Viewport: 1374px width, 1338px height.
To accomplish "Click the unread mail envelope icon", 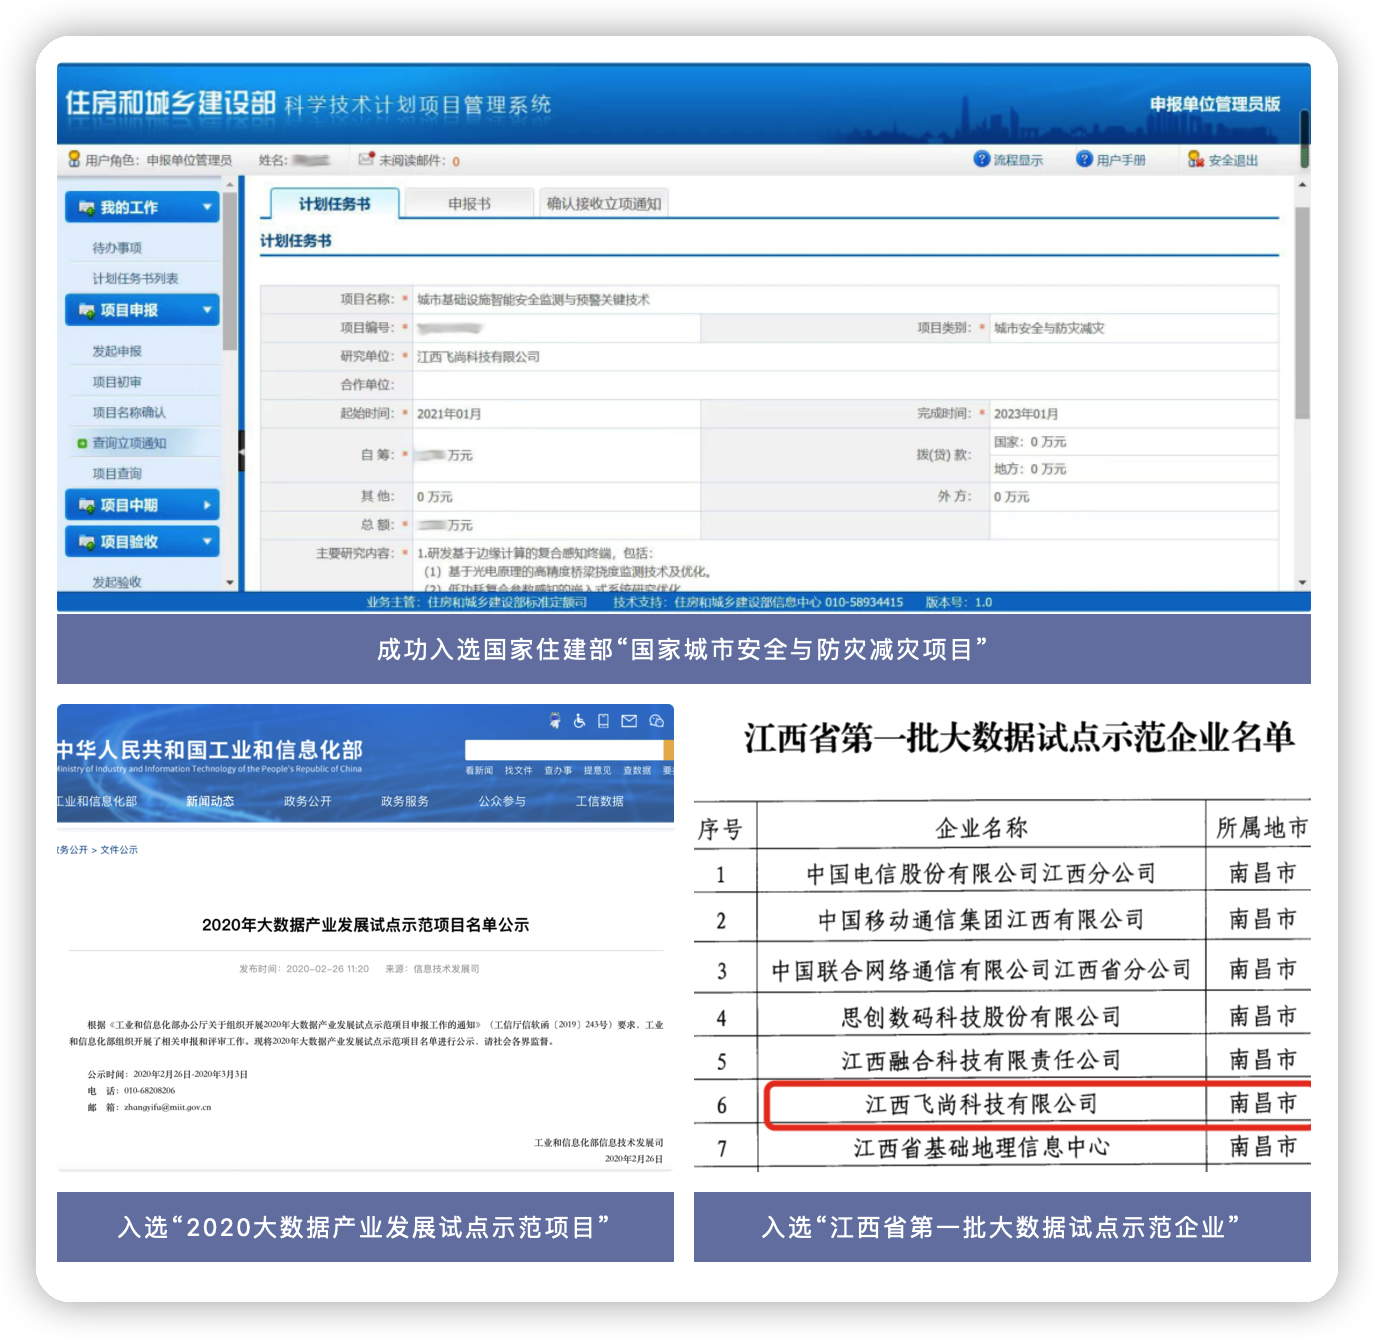I will (x=366, y=159).
